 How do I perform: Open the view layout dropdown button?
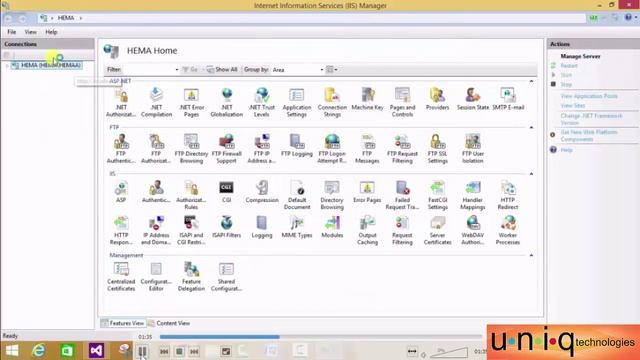click(x=331, y=70)
